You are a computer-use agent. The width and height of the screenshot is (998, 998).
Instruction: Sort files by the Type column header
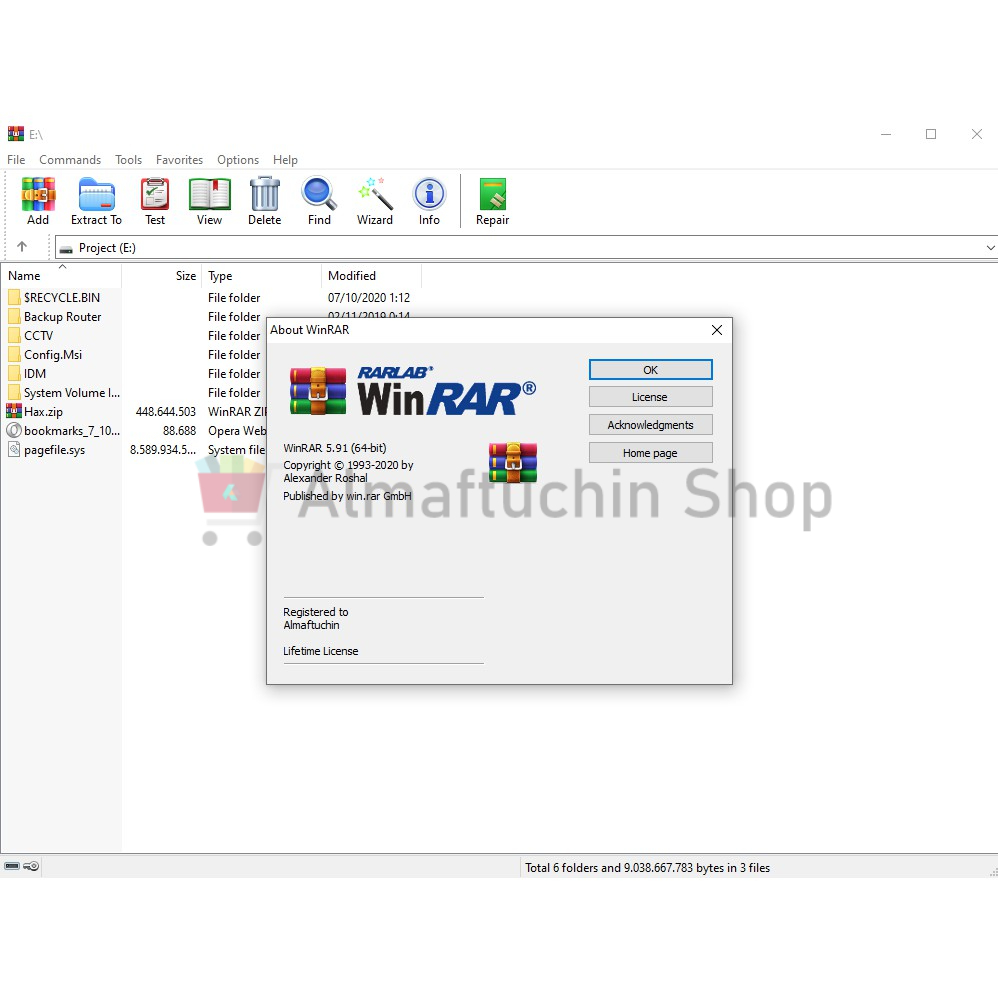[262, 276]
